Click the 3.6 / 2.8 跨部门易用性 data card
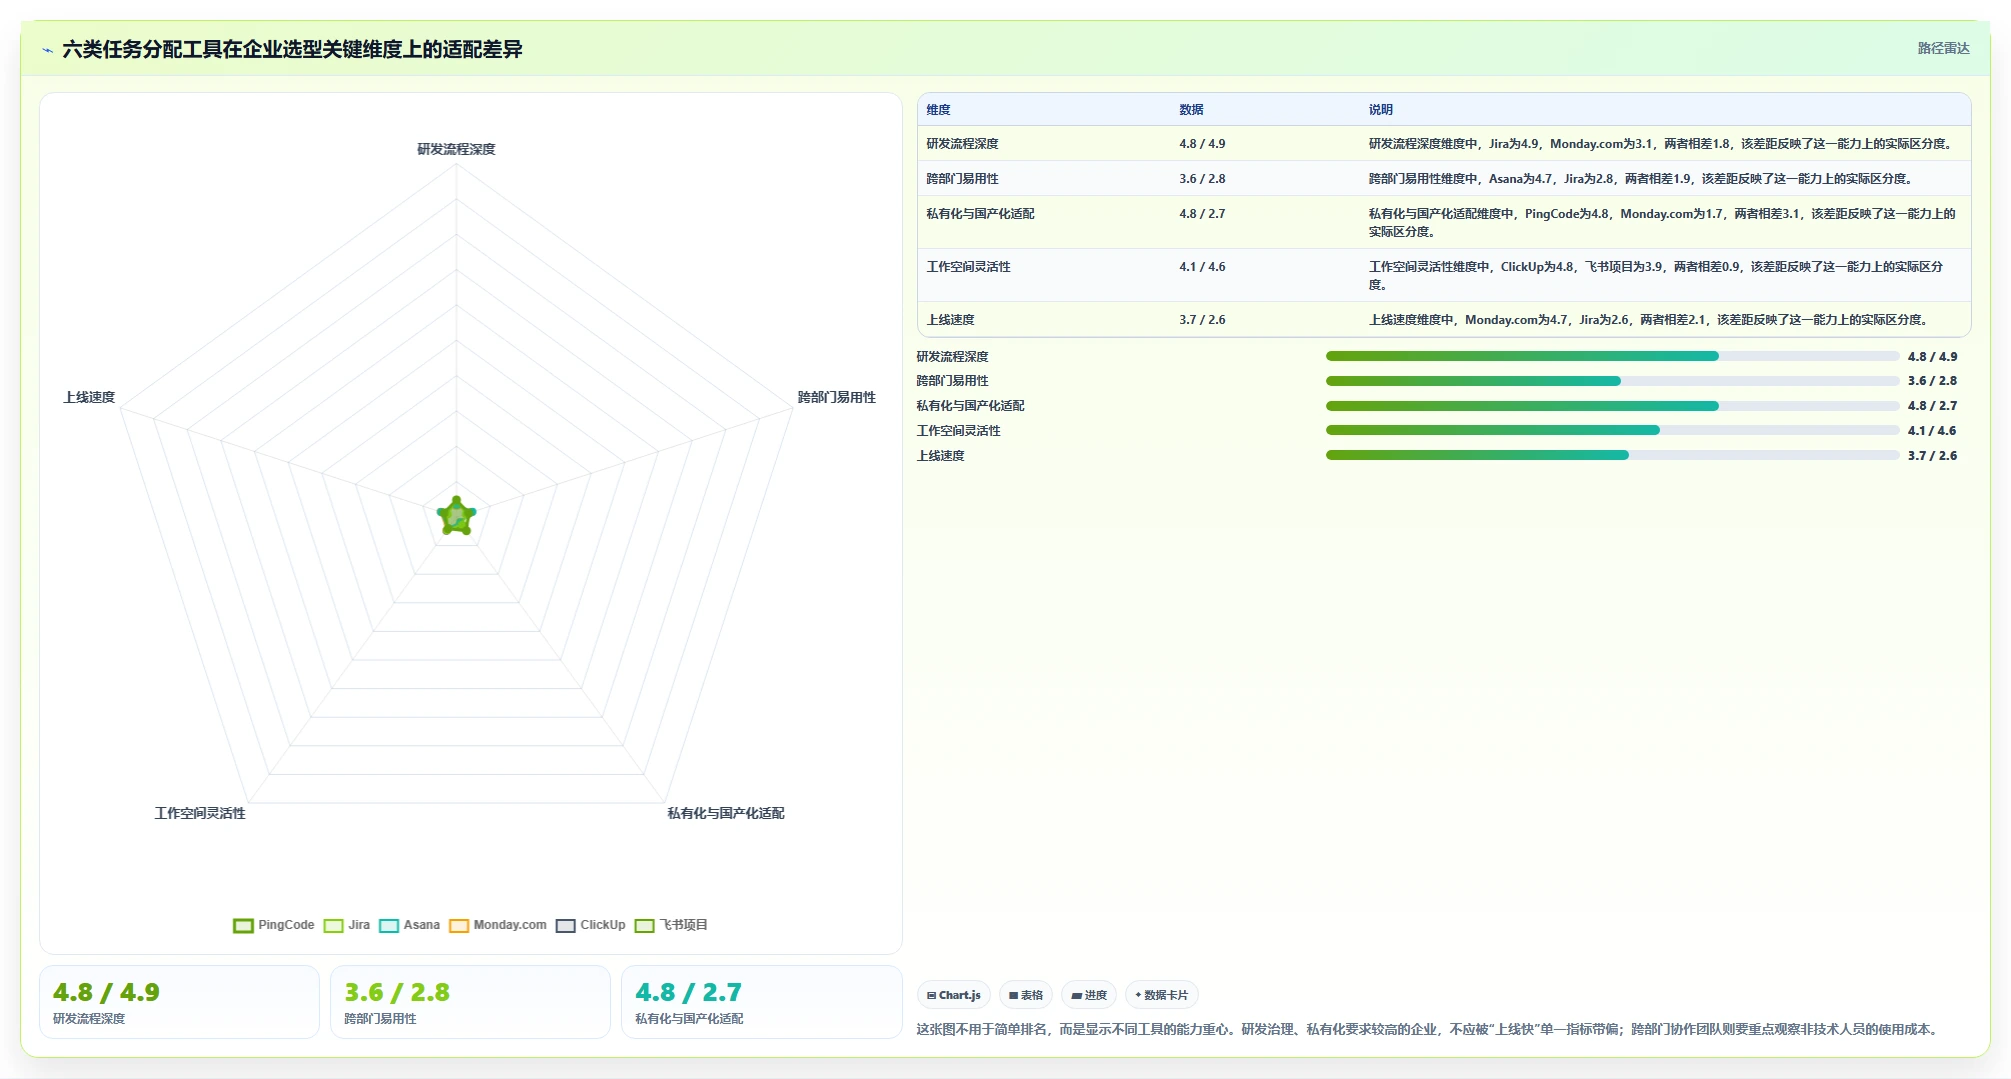2011x1079 pixels. [470, 1002]
